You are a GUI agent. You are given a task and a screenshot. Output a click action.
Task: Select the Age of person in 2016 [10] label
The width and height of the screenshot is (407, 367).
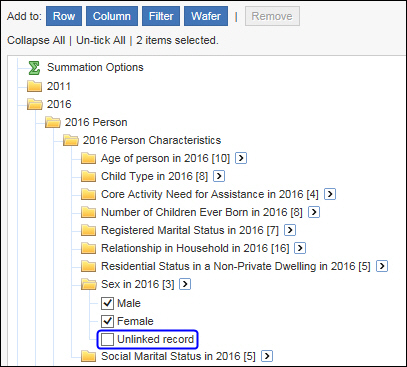click(166, 158)
